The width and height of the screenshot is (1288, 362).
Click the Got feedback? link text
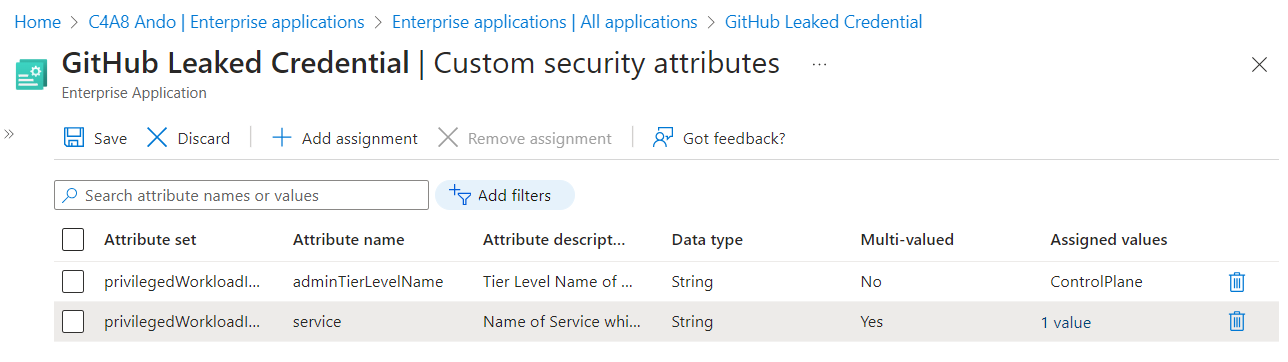(734, 139)
